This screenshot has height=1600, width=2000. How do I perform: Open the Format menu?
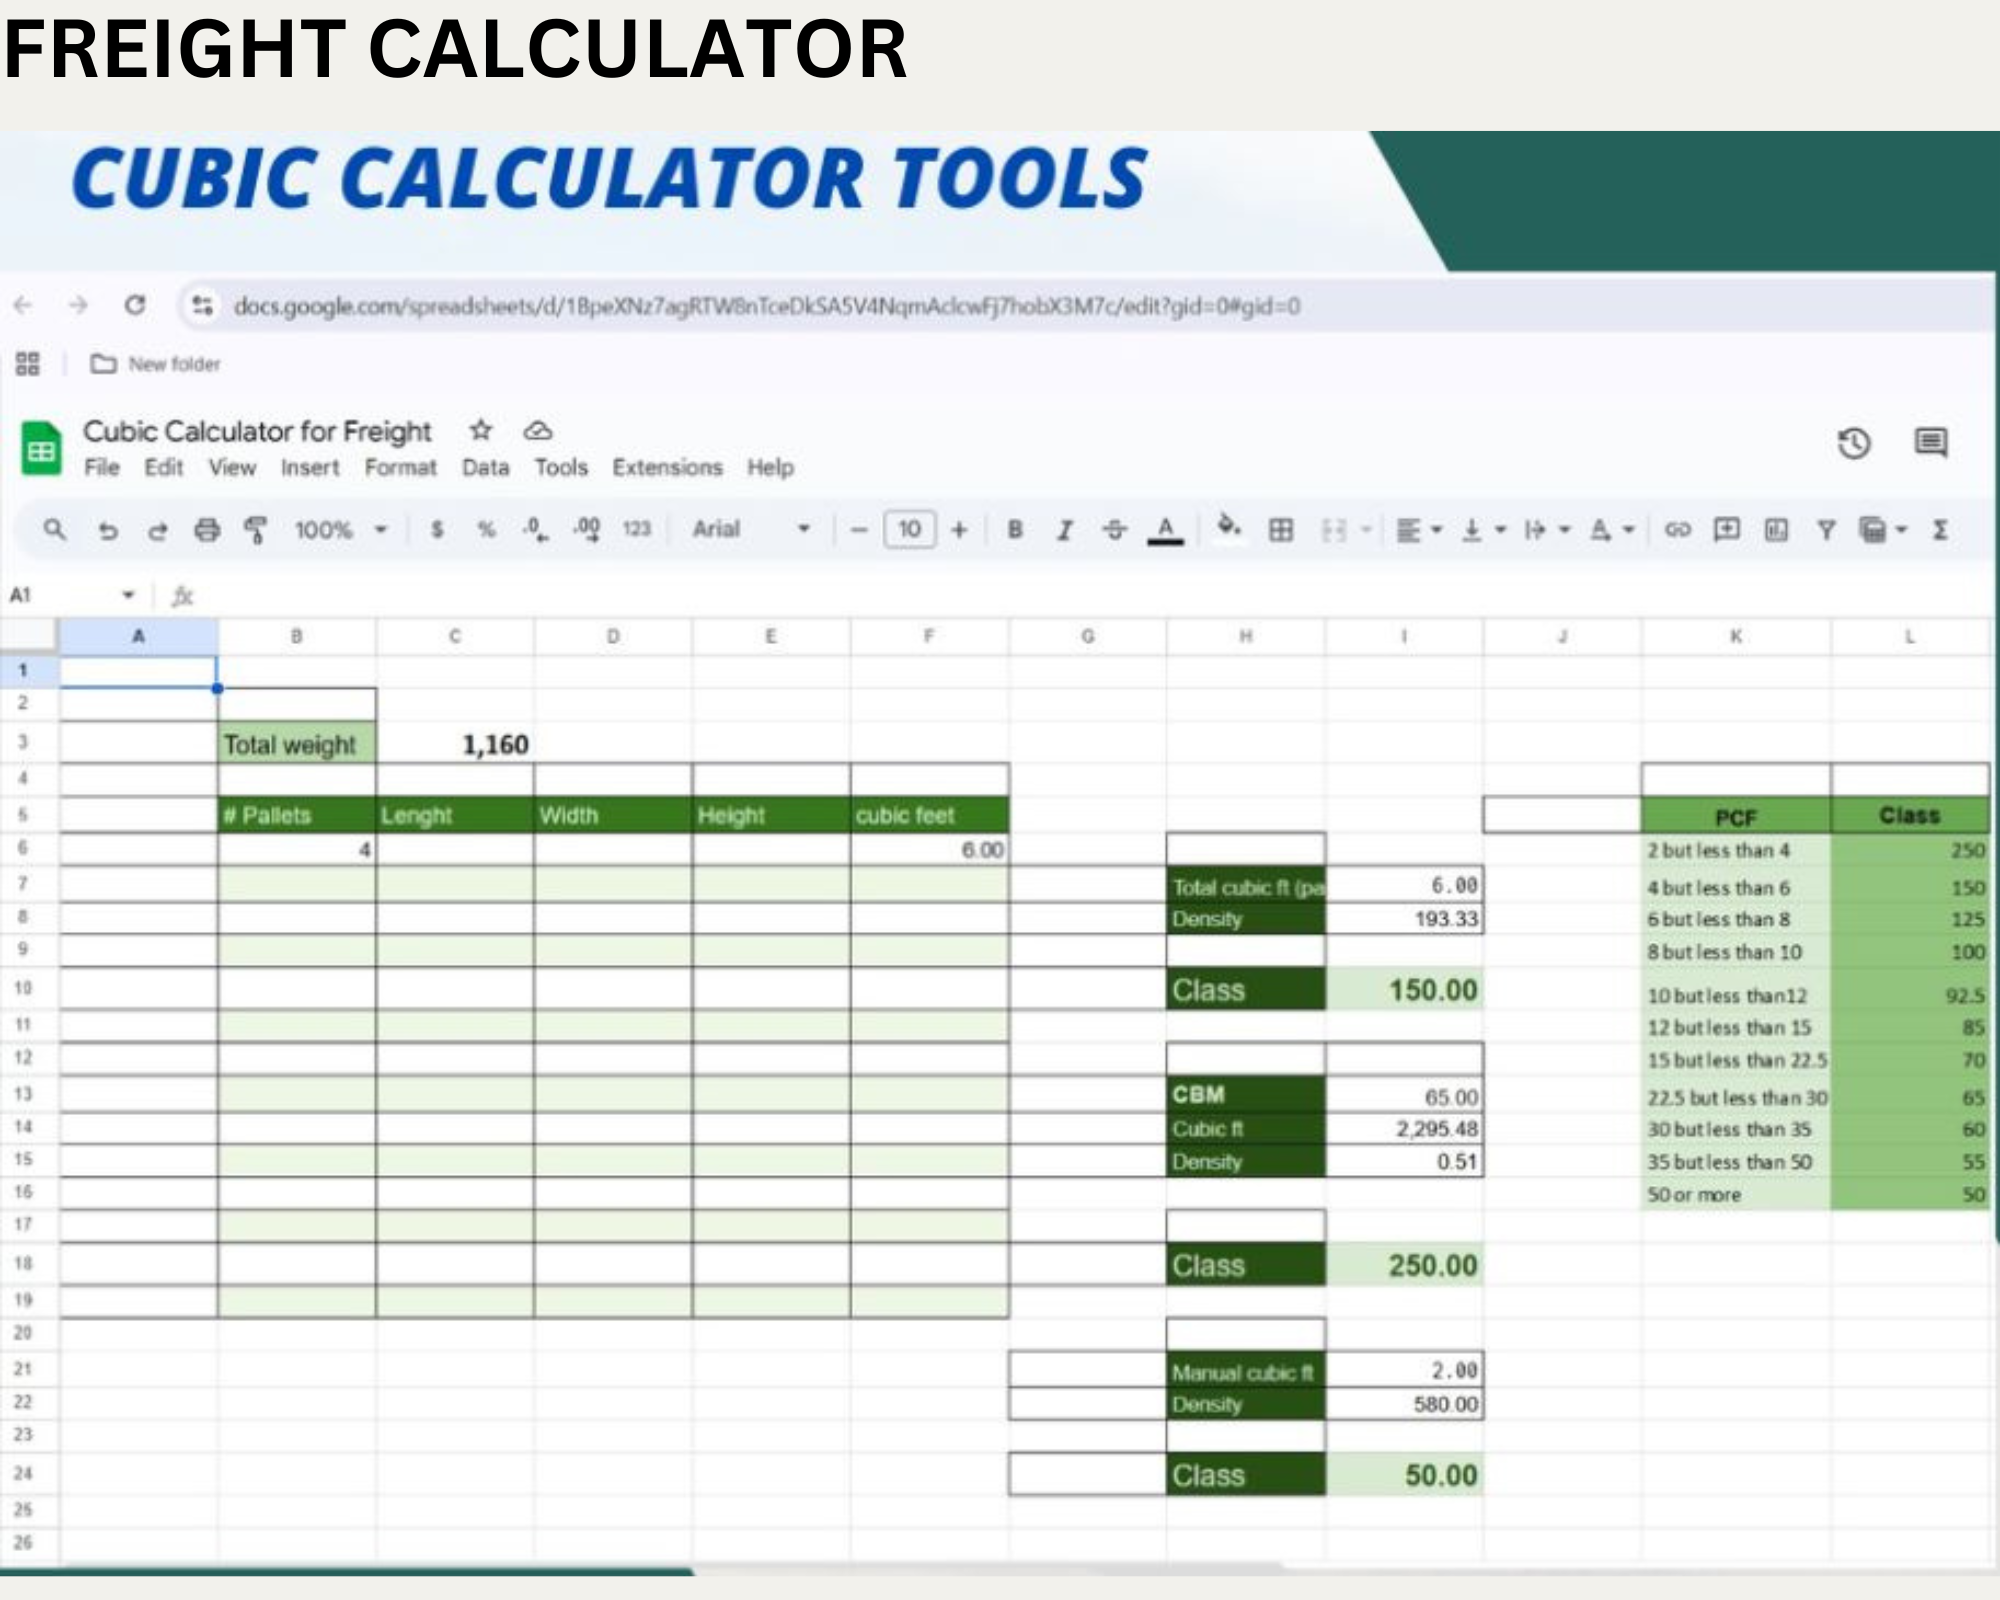400,467
